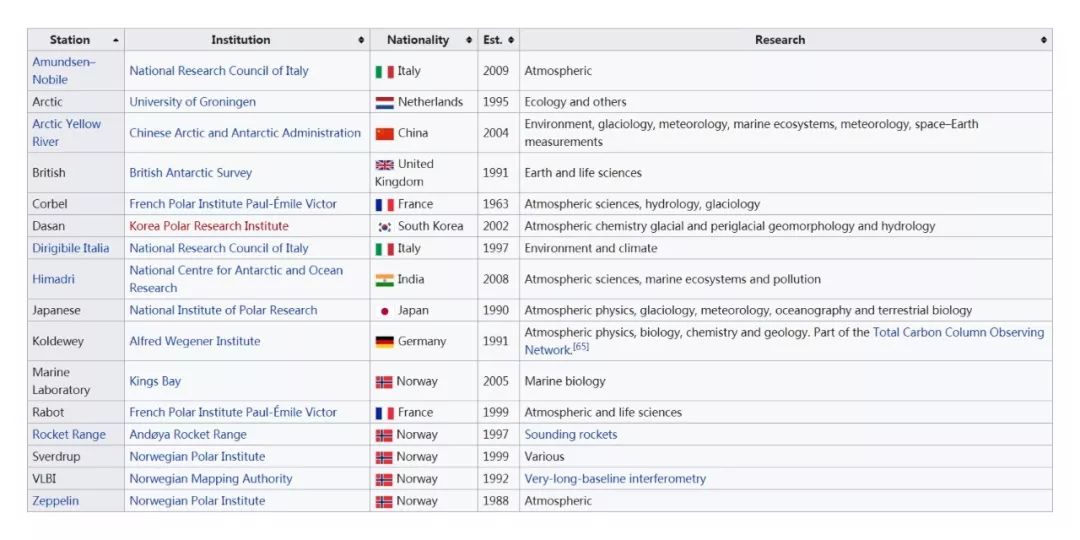Open the Arctic Yellow River station link

click(x=66, y=132)
